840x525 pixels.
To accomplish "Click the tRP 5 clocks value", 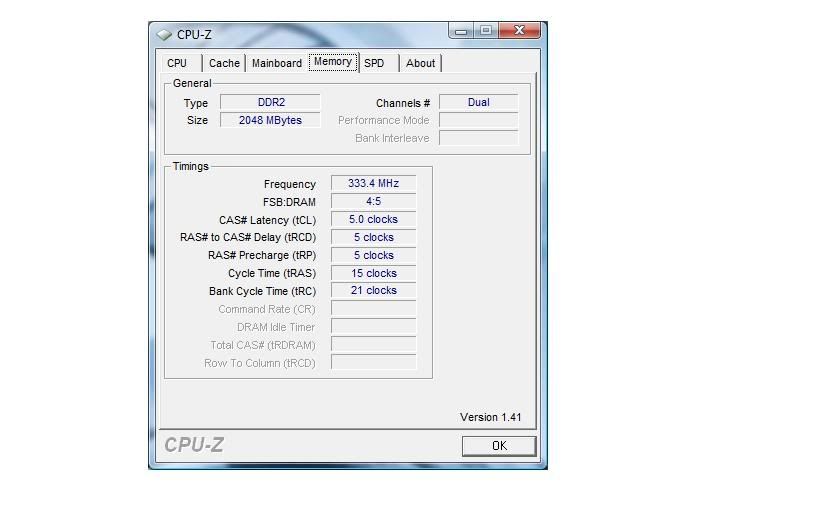I will click(373, 255).
